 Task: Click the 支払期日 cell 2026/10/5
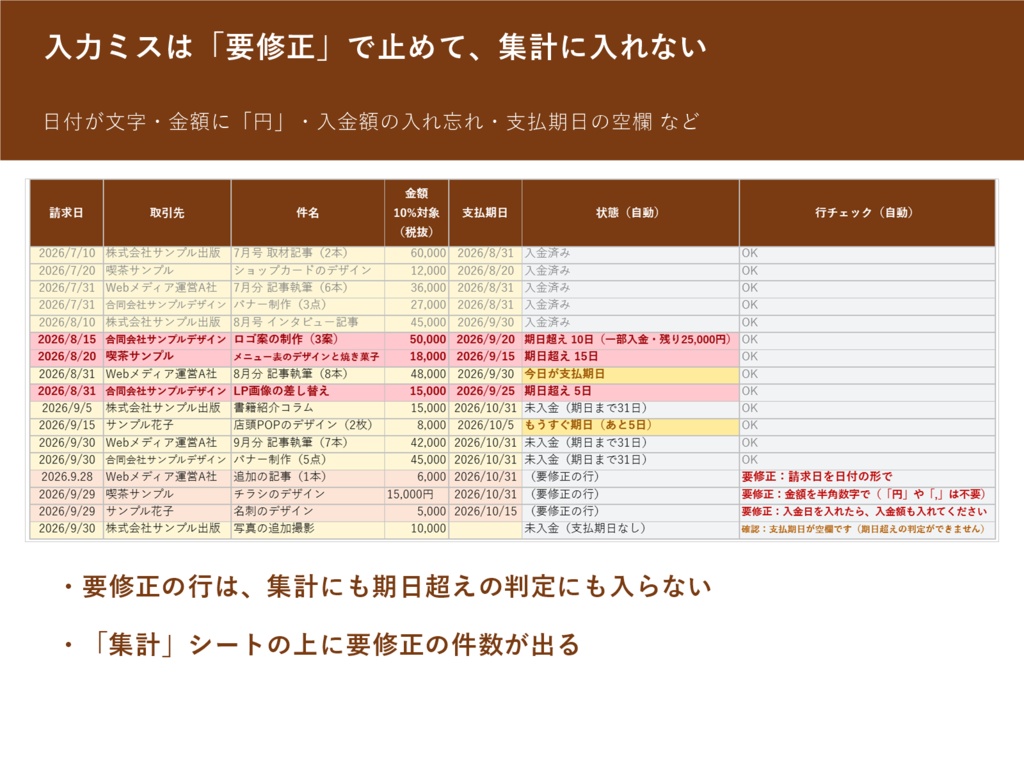coord(485,425)
